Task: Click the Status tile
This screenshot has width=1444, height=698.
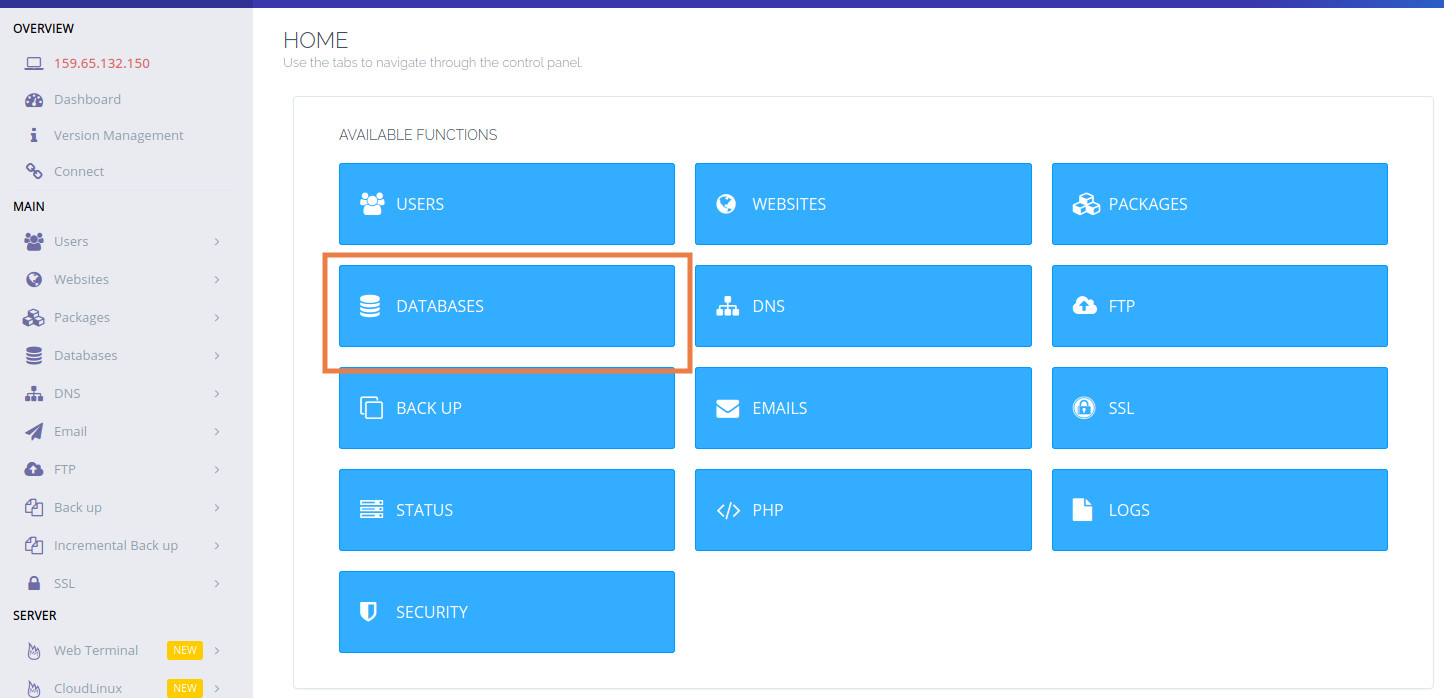Action: pyautogui.click(x=506, y=510)
